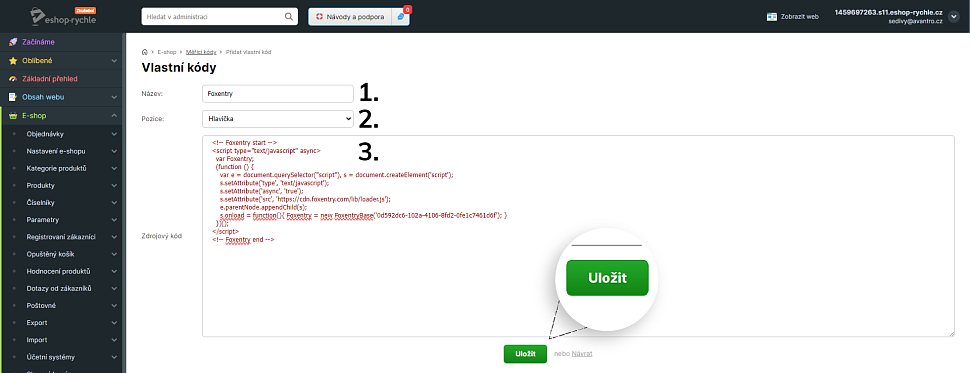The width and height of the screenshot is (970, 373).
Task: Click the Přidat vlastní kód breadcrumb text
Action: point(248,52)
